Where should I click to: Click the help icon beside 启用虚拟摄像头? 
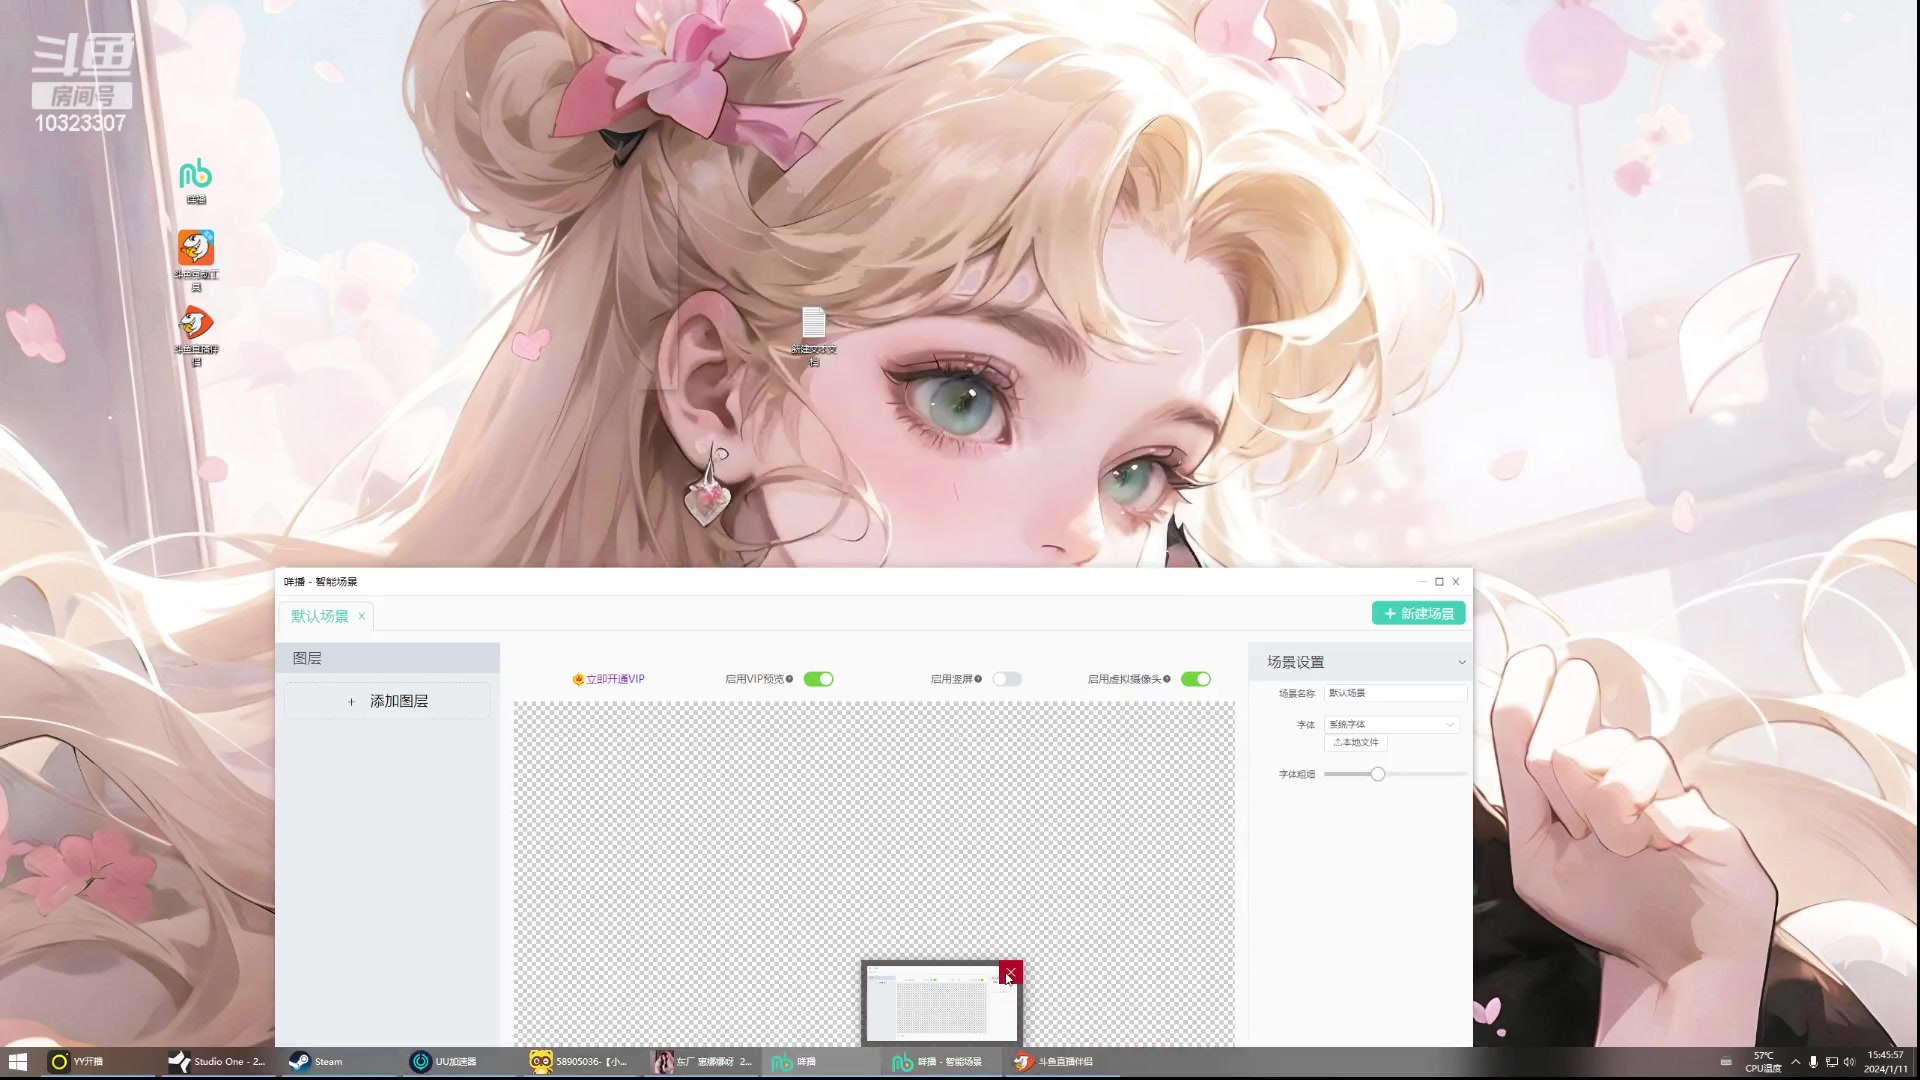(x=1167, y=679)
